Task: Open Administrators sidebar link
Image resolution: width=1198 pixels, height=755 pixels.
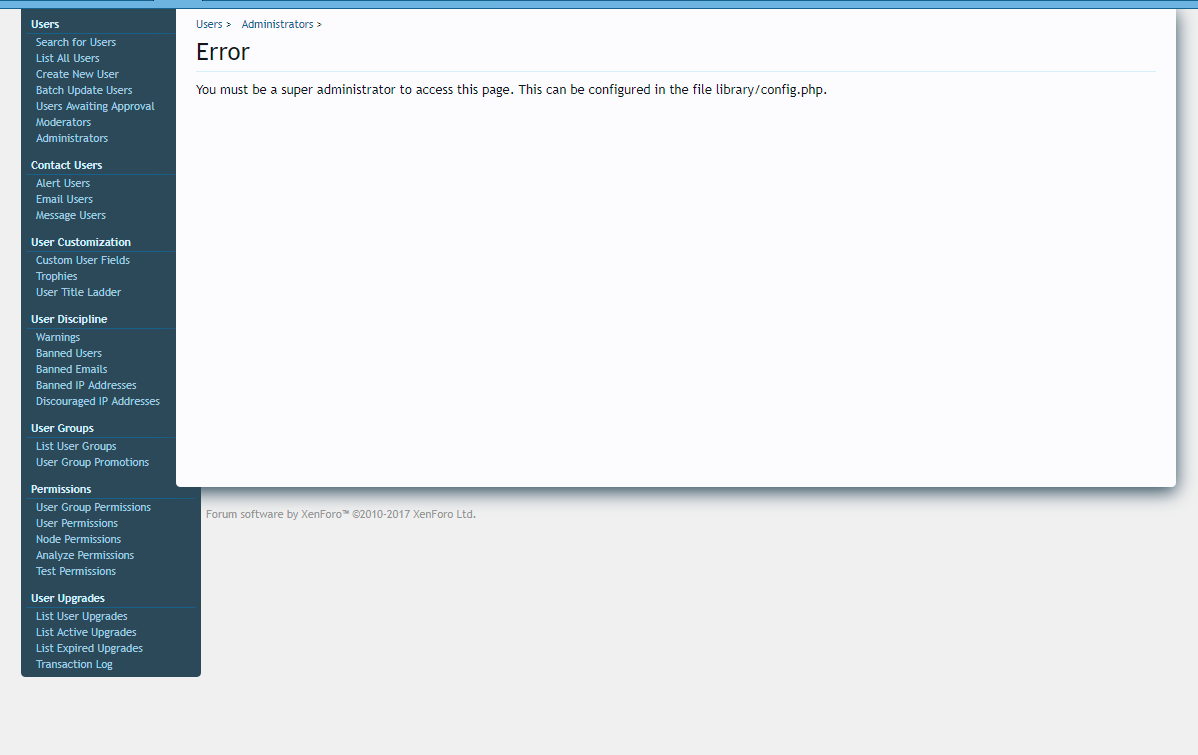Action: pos(72,138)
